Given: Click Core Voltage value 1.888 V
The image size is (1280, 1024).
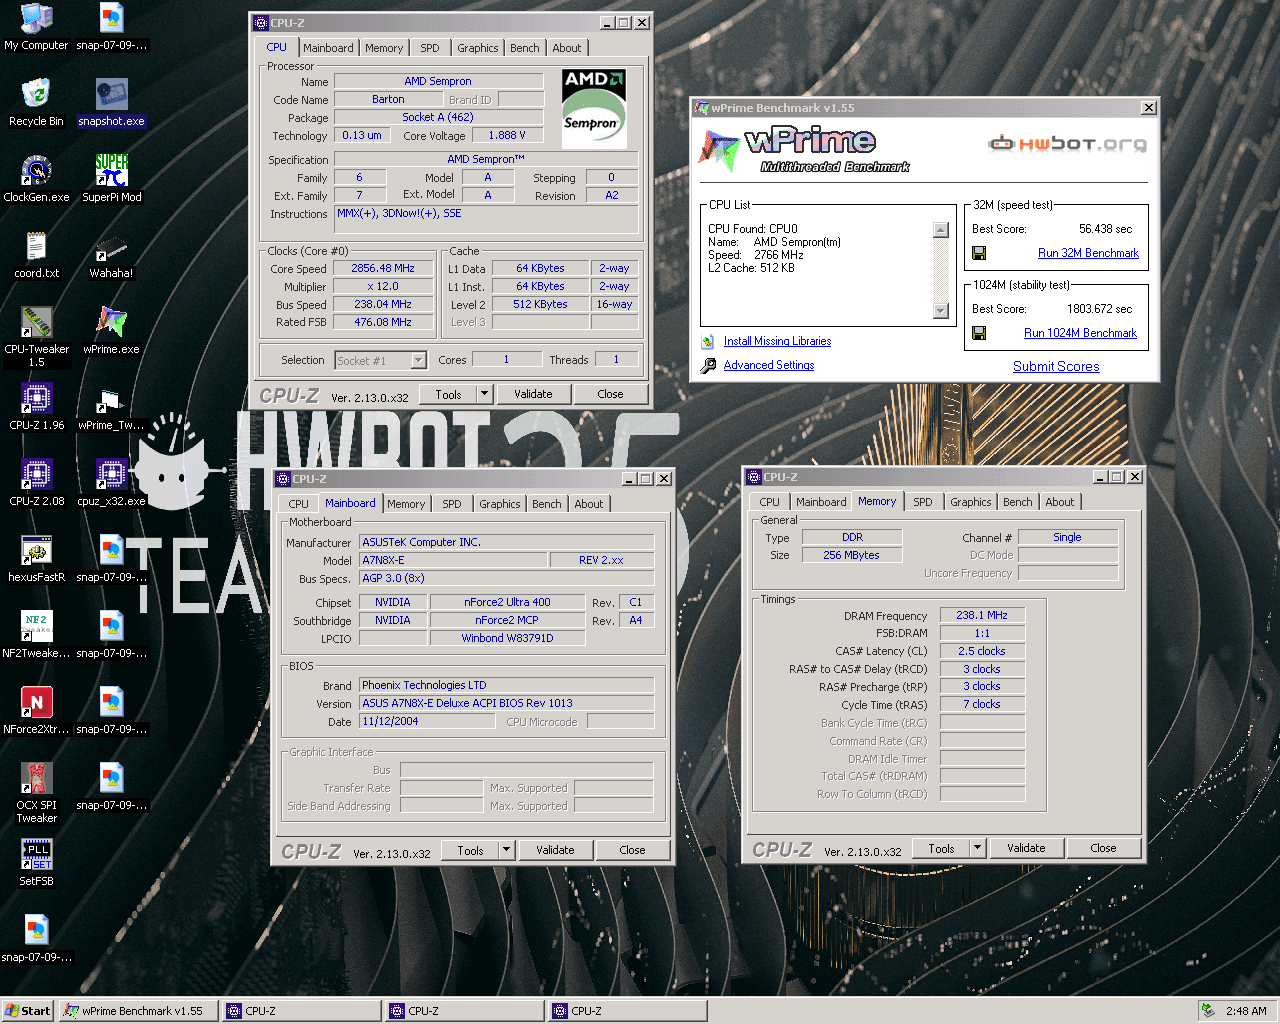Looking at the screenshot, I should pos(507,135).
